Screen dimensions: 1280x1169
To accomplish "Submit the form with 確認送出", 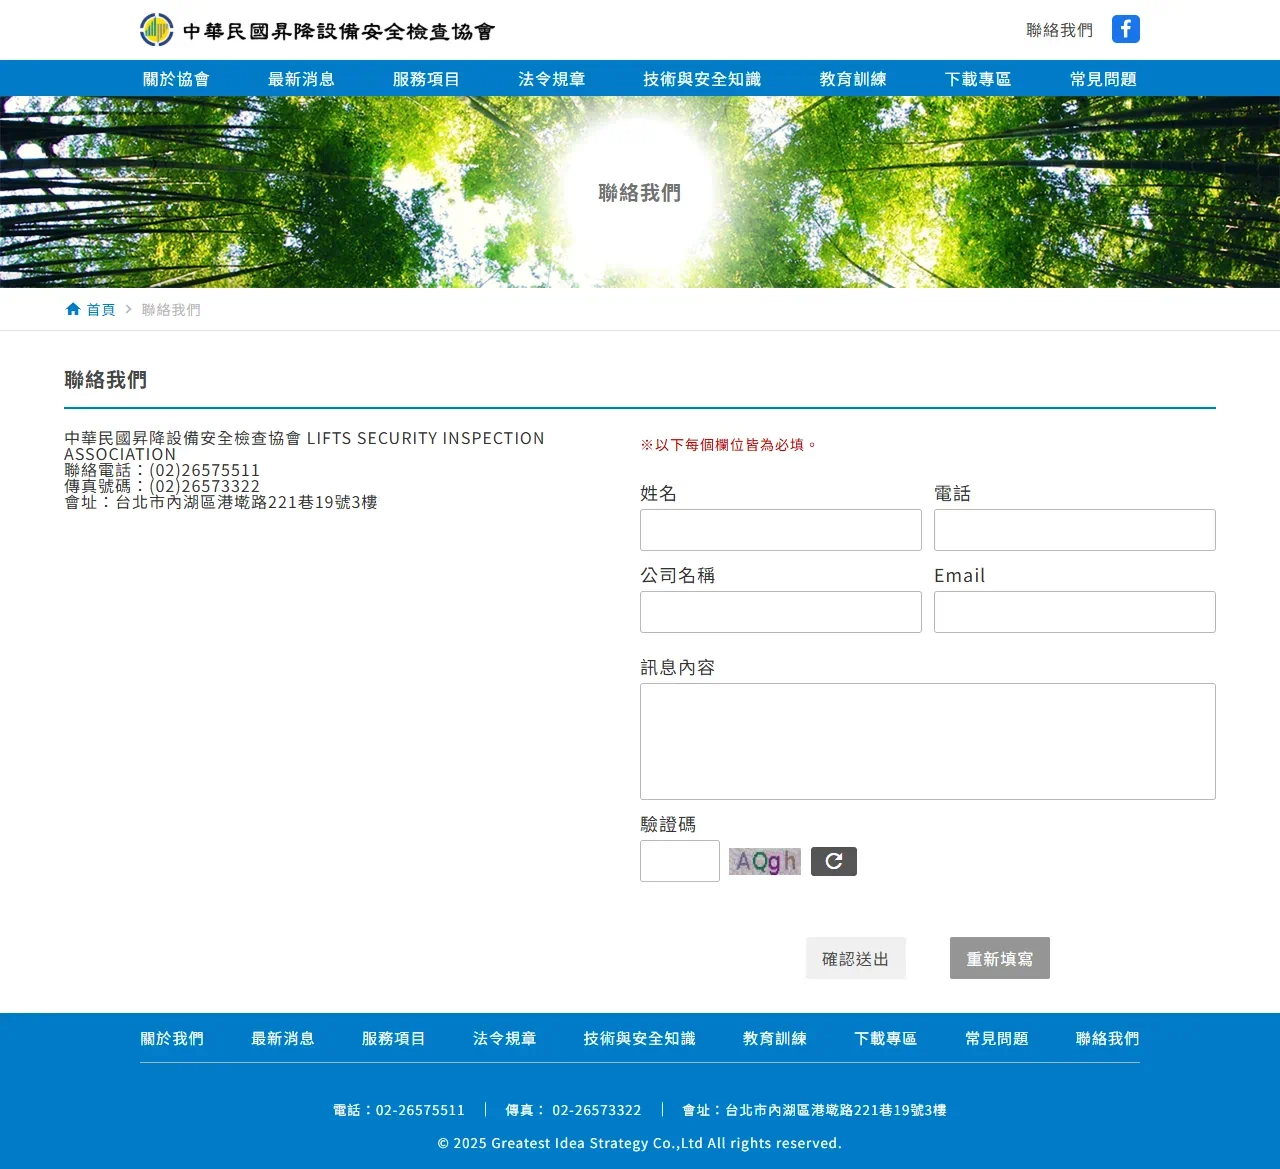I will pyautogui.click(x=855, y=957).
